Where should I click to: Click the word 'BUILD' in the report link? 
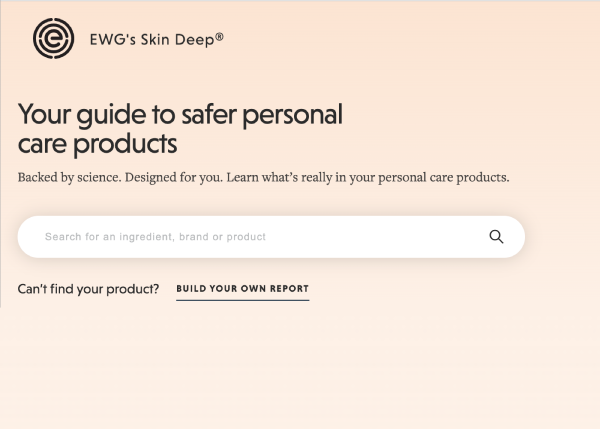click(x=192, y=289)
